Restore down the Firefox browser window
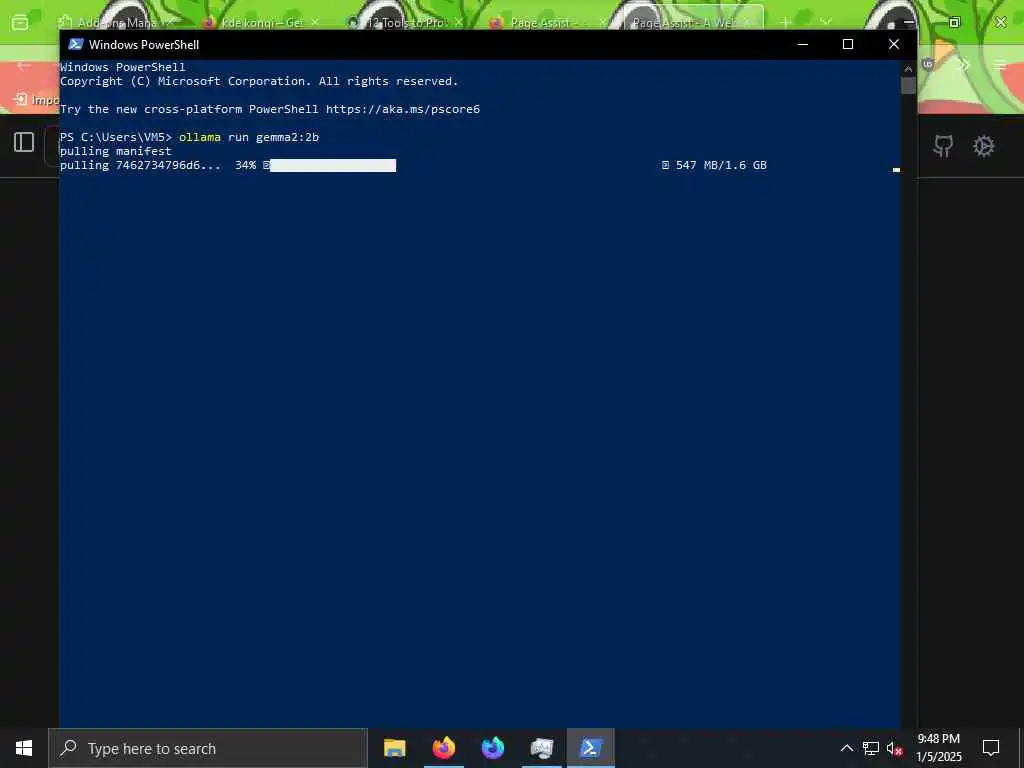The width and height of the screenshot is (1024, 768). pyautogui.click(x=954, y=22)
